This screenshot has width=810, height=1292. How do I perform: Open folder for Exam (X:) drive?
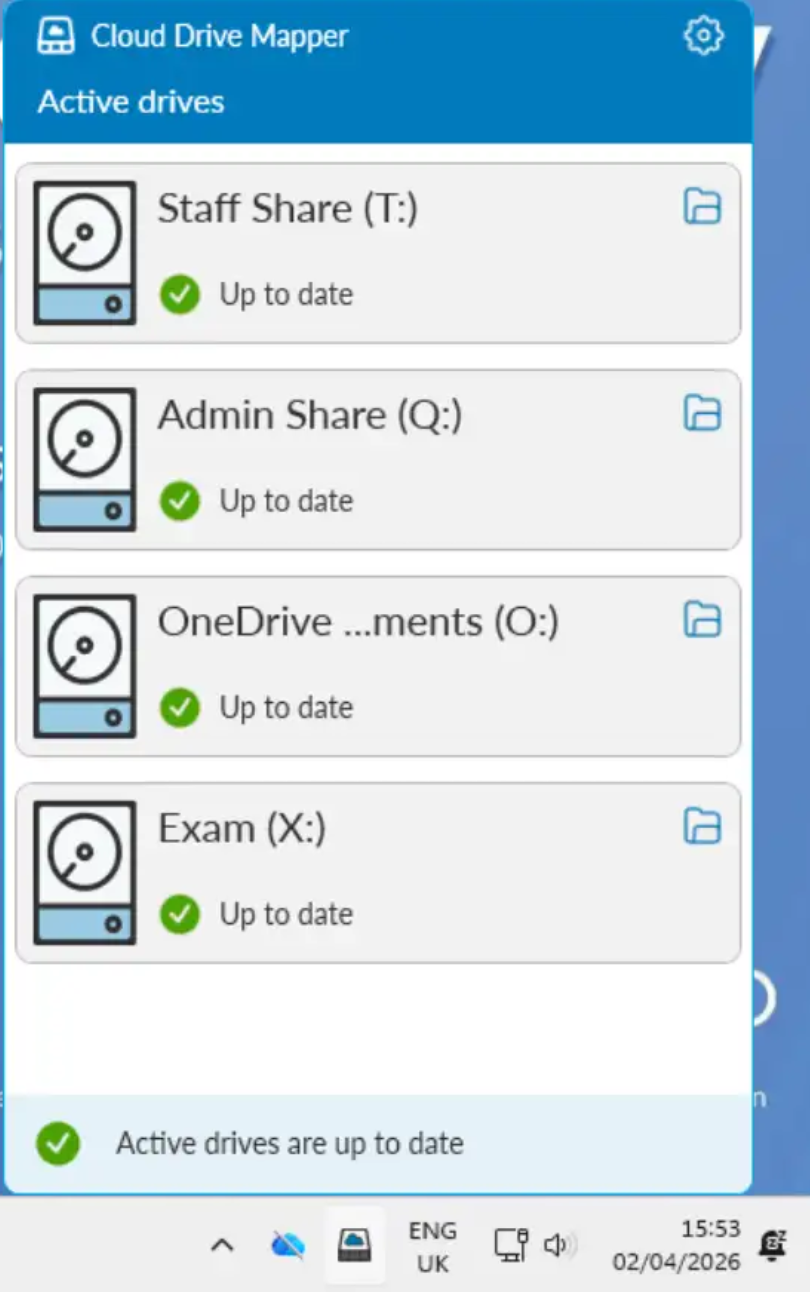point(702,826)
